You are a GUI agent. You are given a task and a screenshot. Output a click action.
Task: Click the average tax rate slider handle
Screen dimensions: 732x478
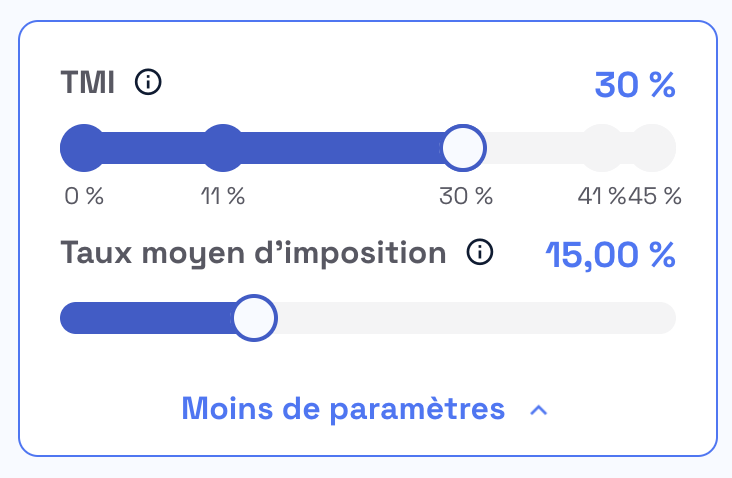pyautogui.click(x=255, y=318)
